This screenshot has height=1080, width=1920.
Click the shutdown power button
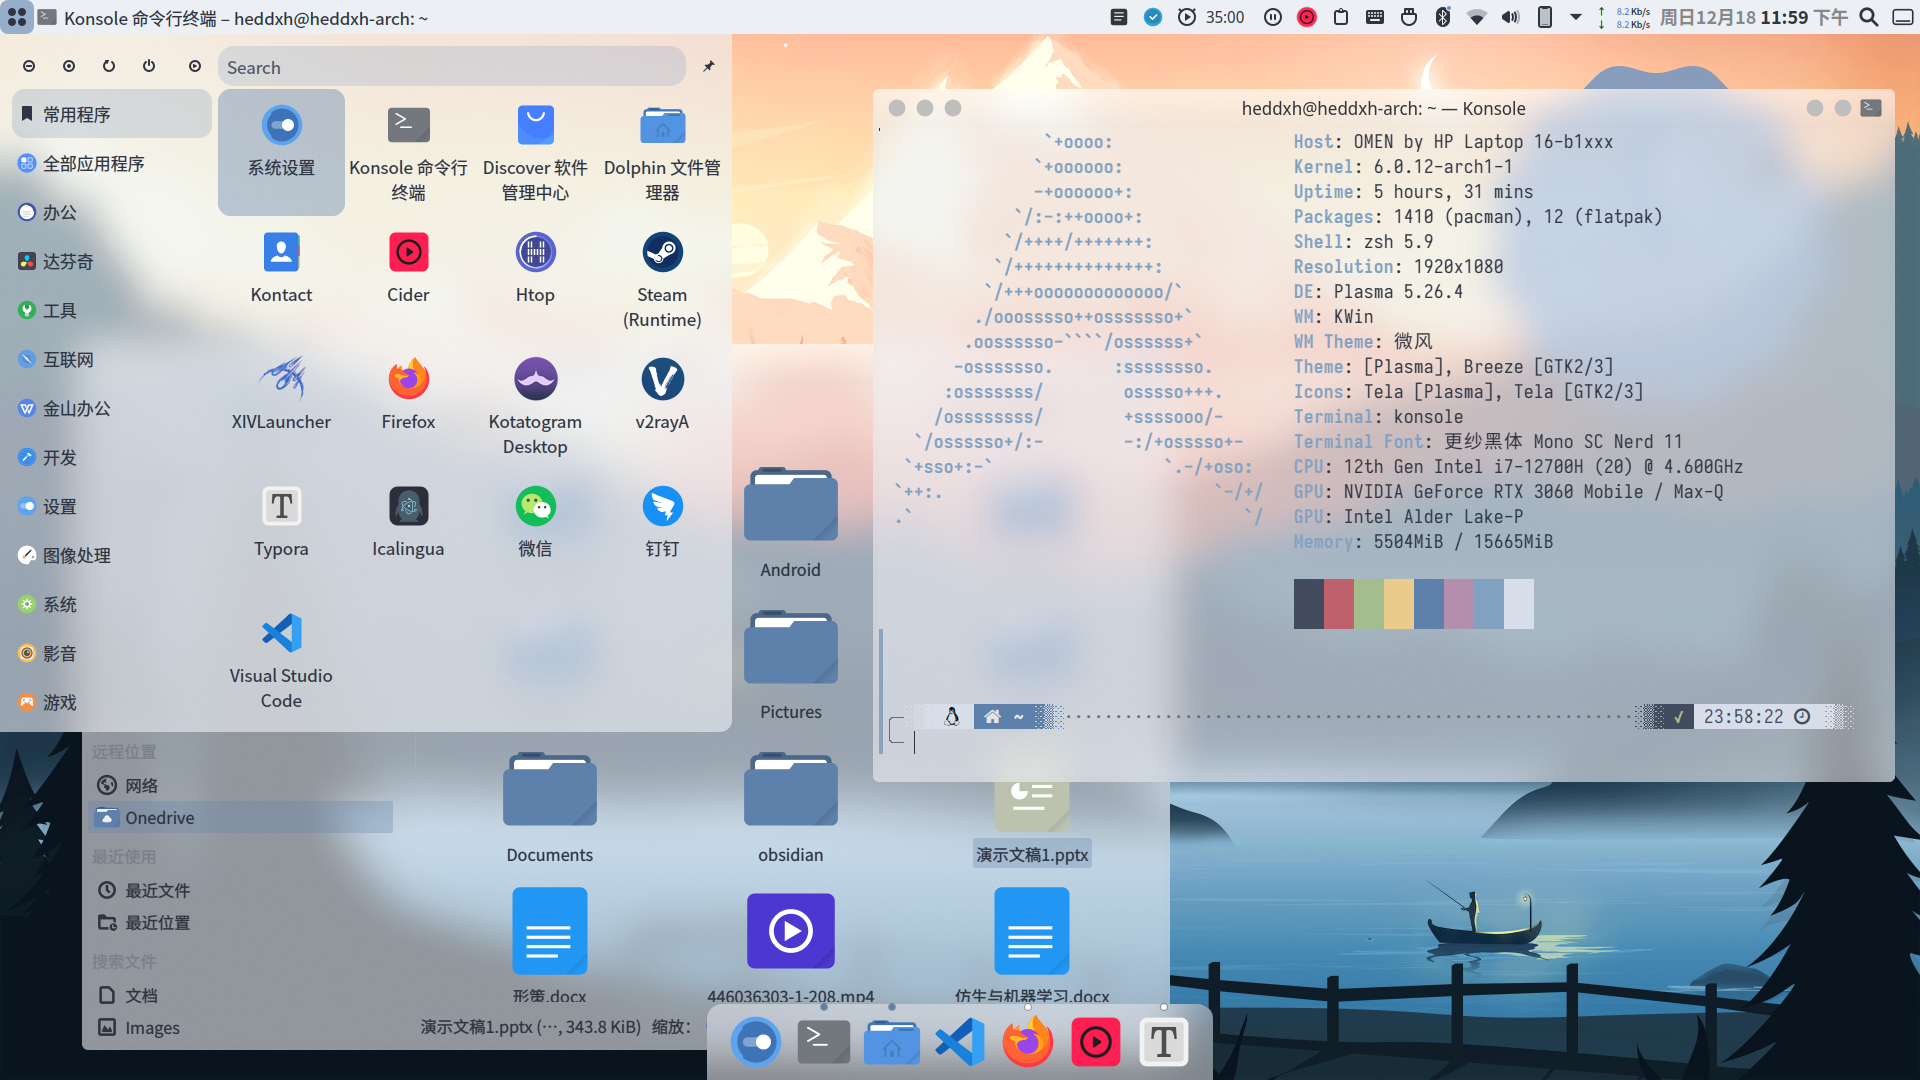click(149, 66)
